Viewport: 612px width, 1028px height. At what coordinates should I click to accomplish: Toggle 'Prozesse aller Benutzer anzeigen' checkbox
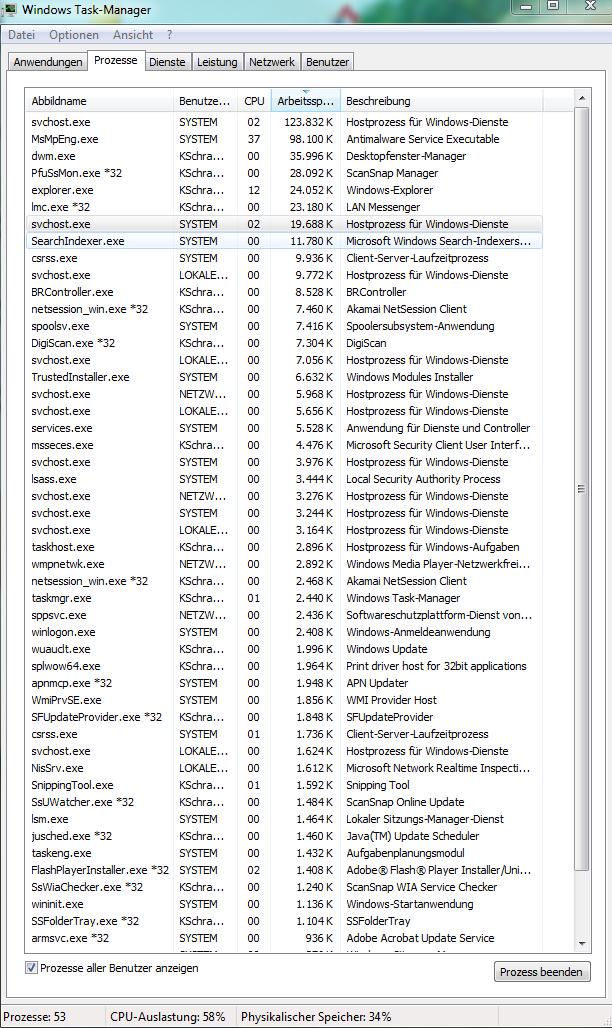pos(31,968)
